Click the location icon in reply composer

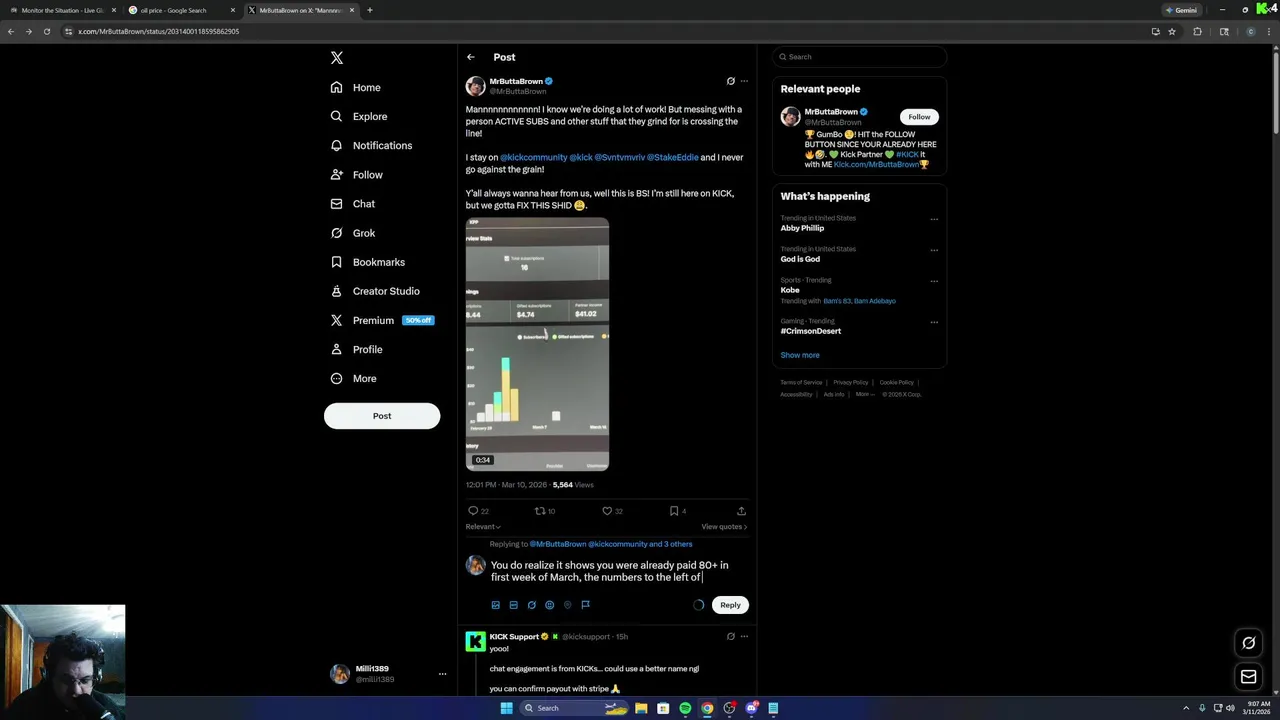coord(567,605)
